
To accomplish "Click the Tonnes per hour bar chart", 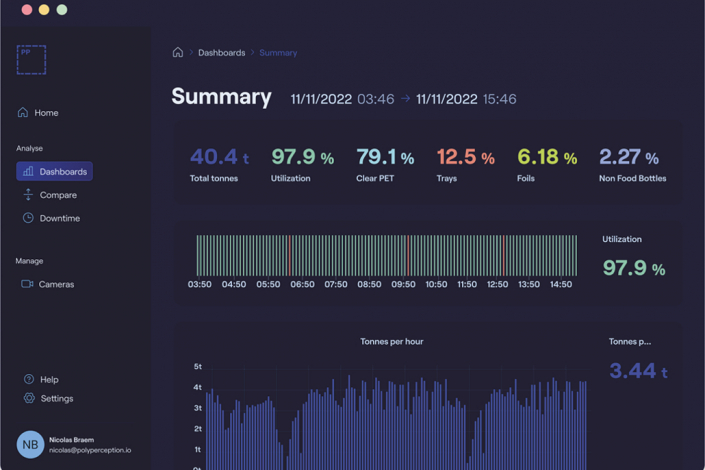I will pyautogui.click(x=395, y=420).
